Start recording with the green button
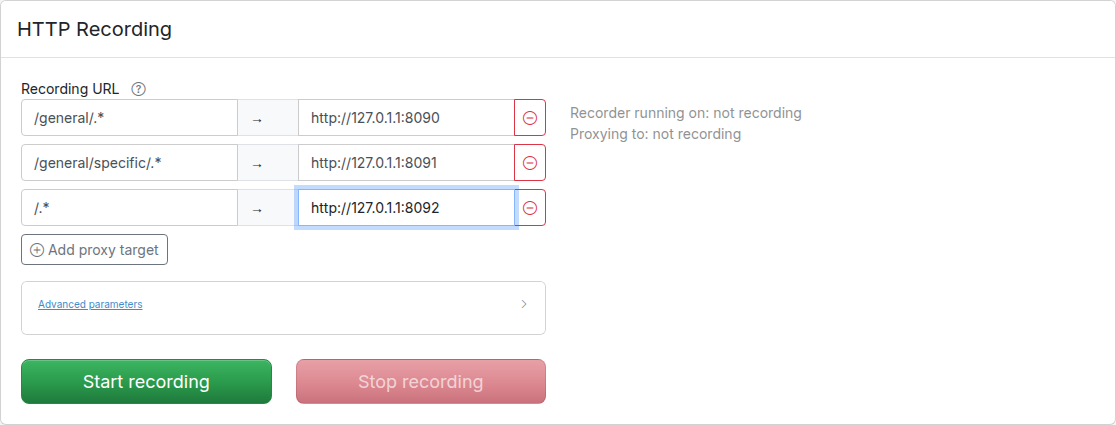Viewport: 1116px width, 425px height. (147, 382)
